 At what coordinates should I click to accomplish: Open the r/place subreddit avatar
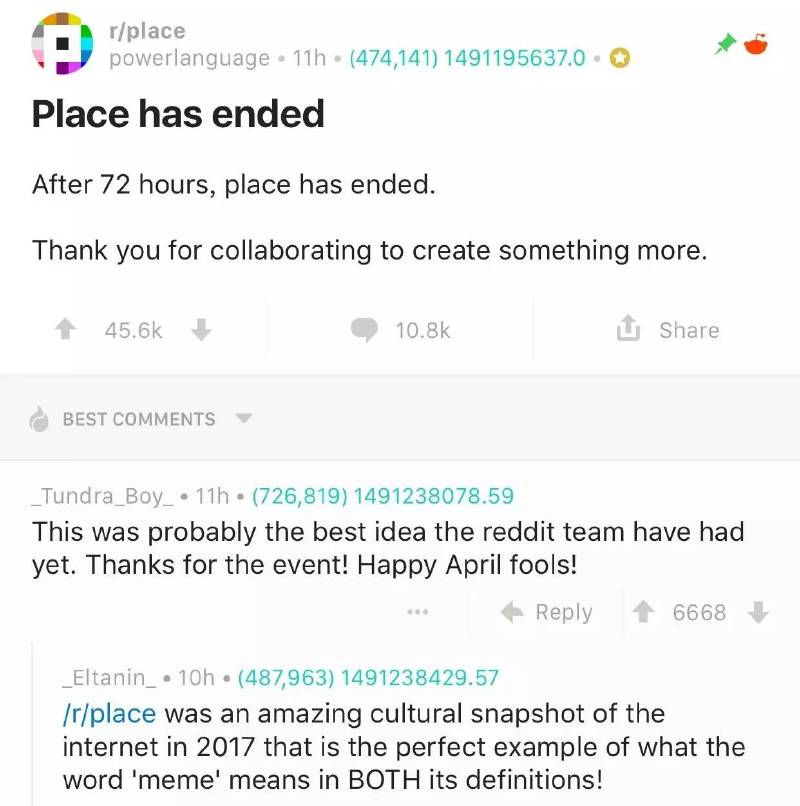62,45
